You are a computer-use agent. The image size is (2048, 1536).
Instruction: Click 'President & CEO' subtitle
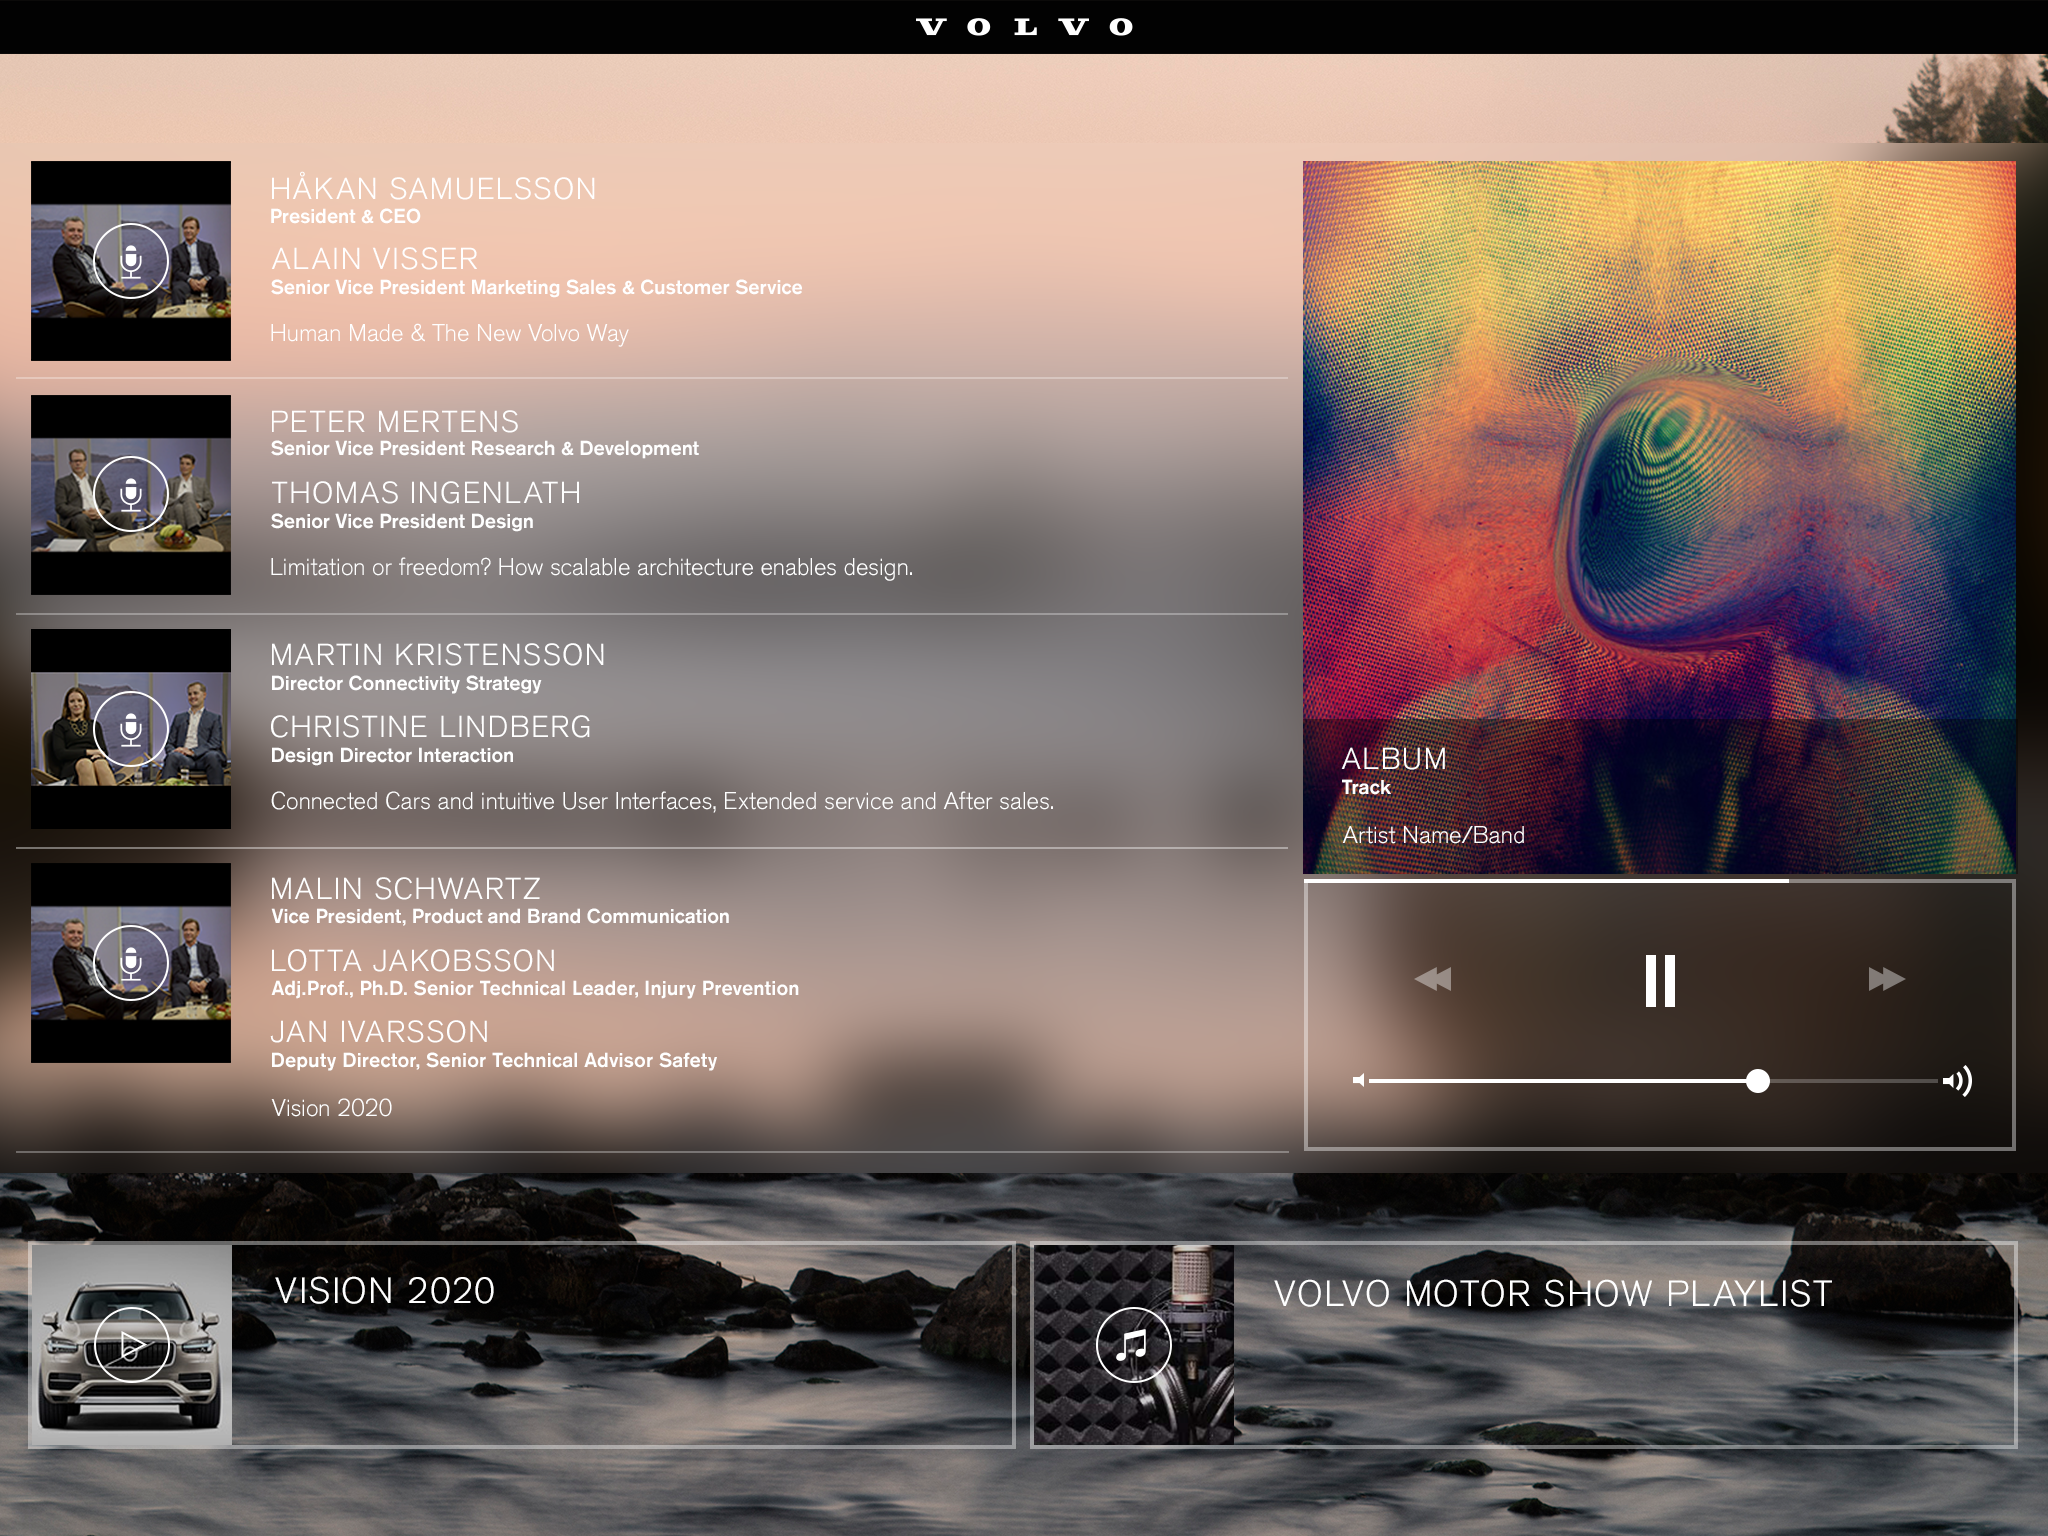[345, 217]
